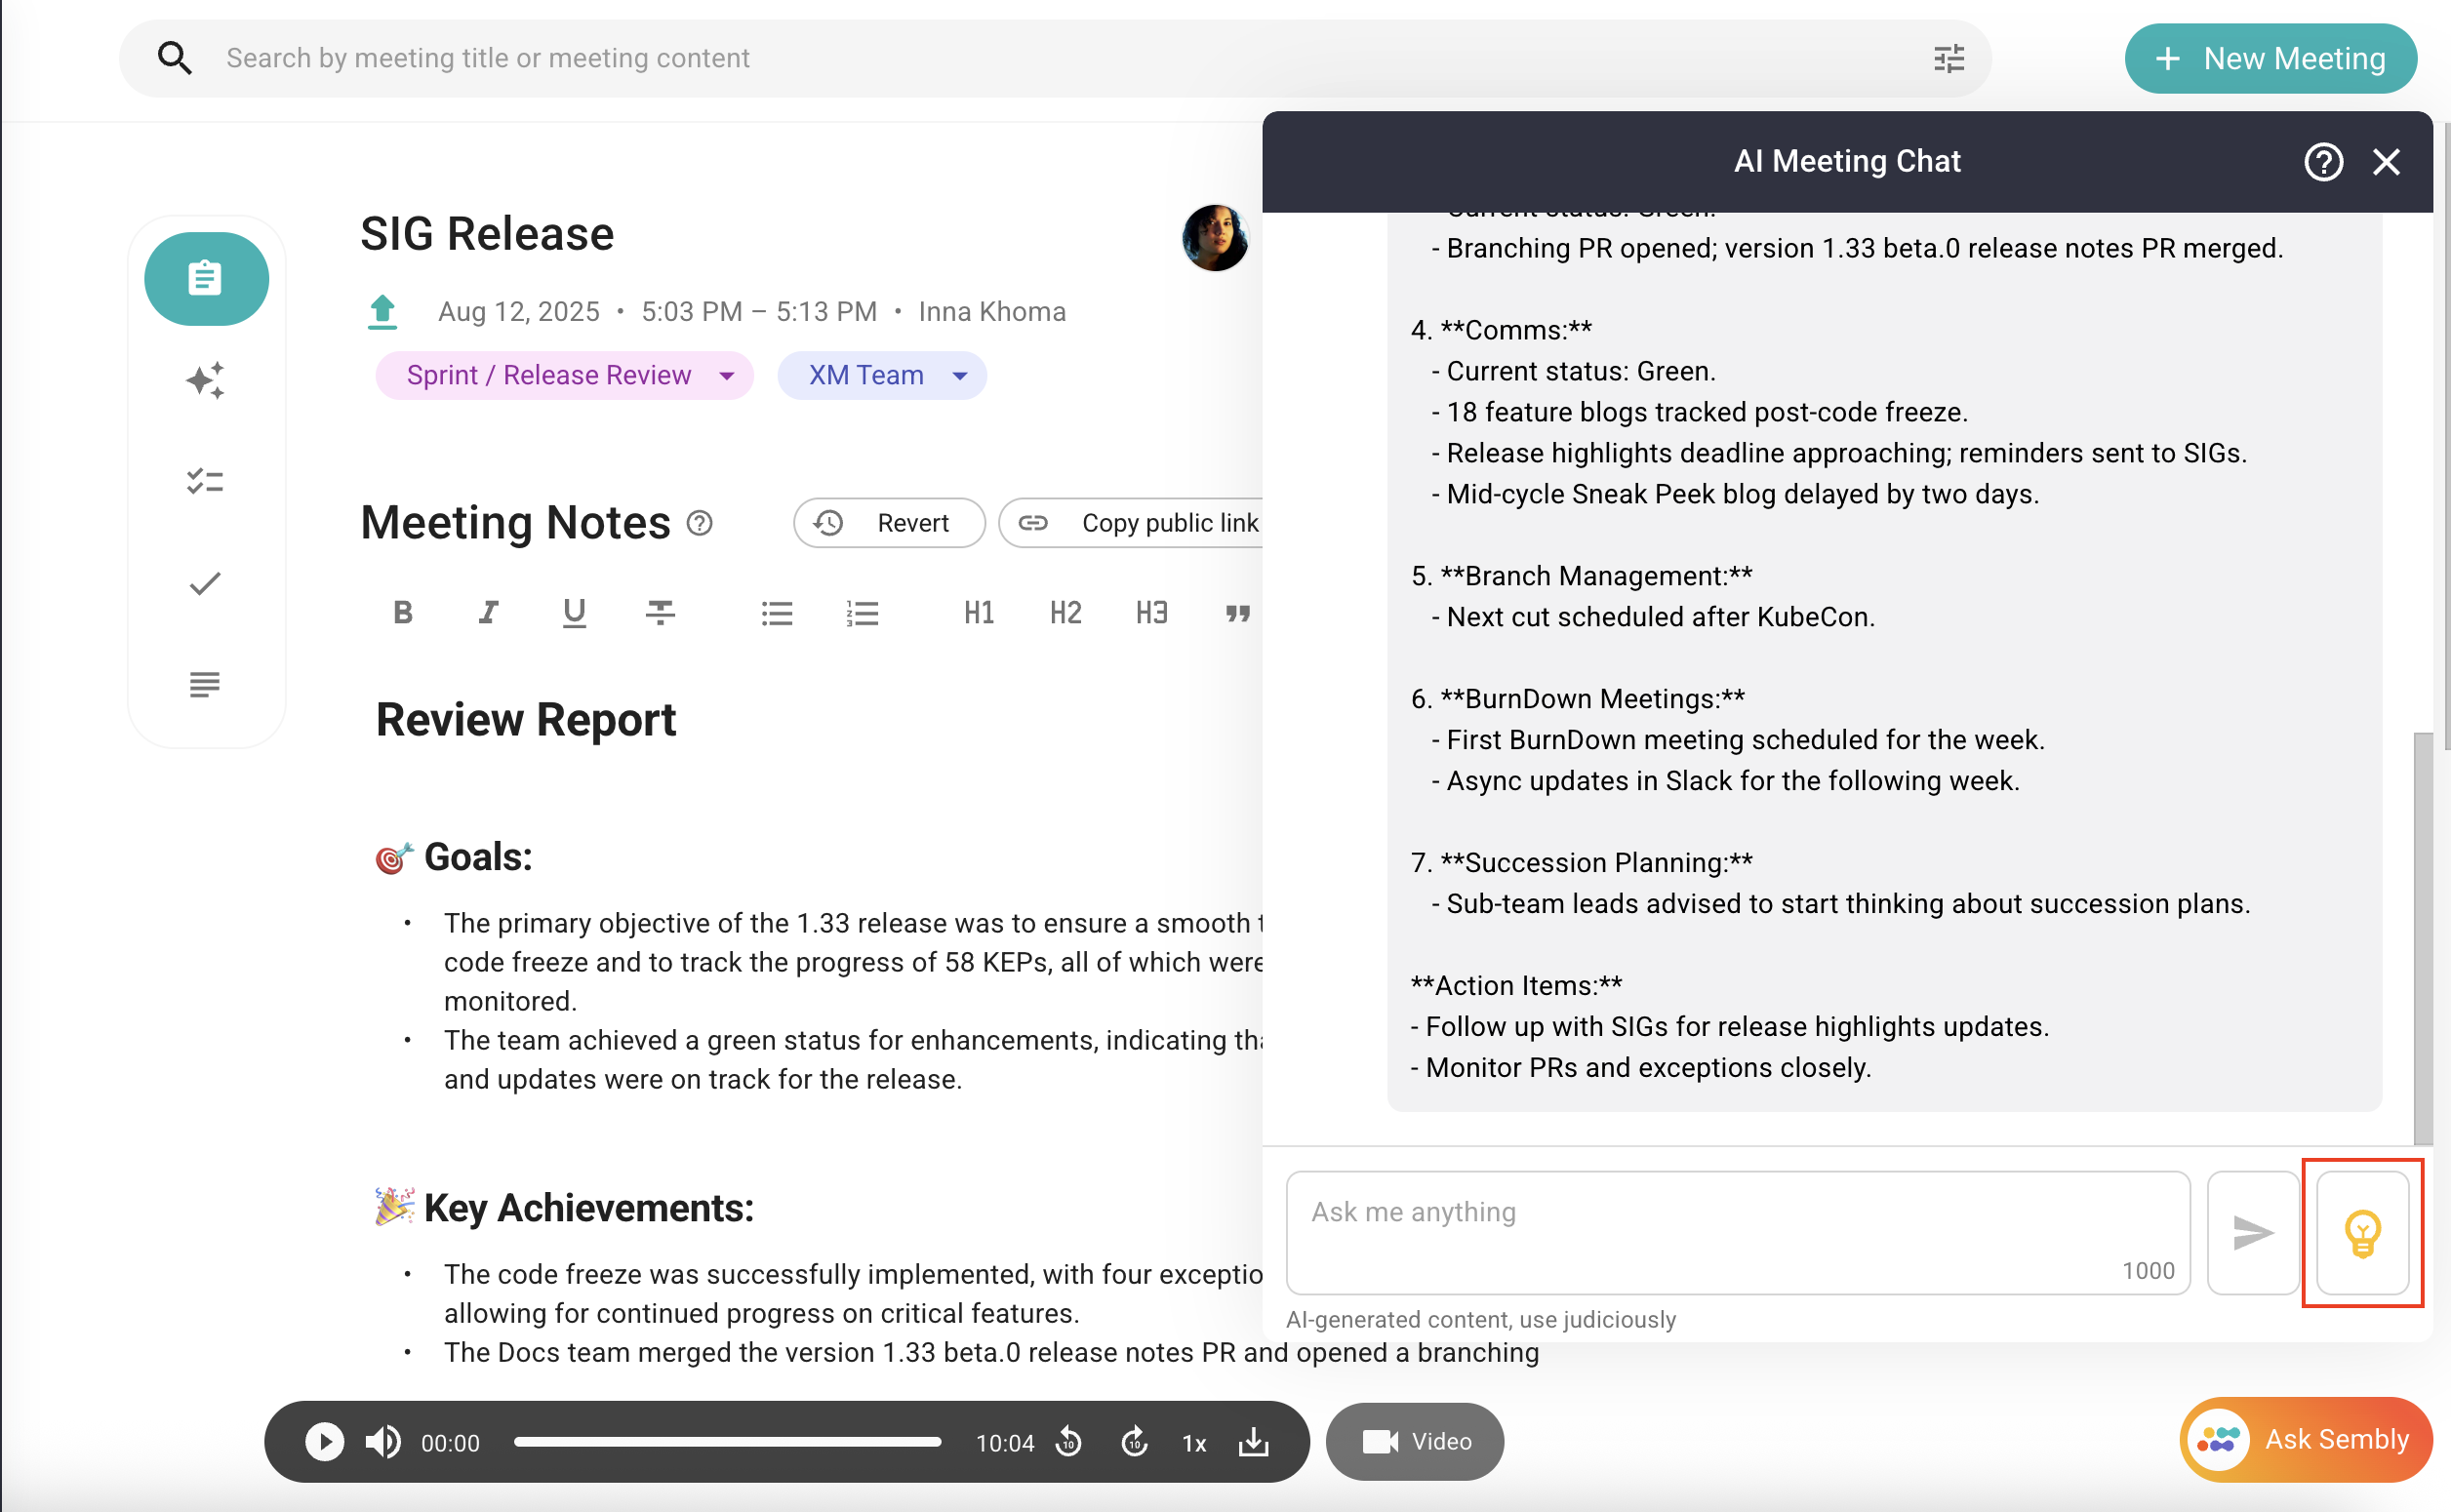
Task: Open the tasks checklist sidebar icon
Action: [205, 482]
